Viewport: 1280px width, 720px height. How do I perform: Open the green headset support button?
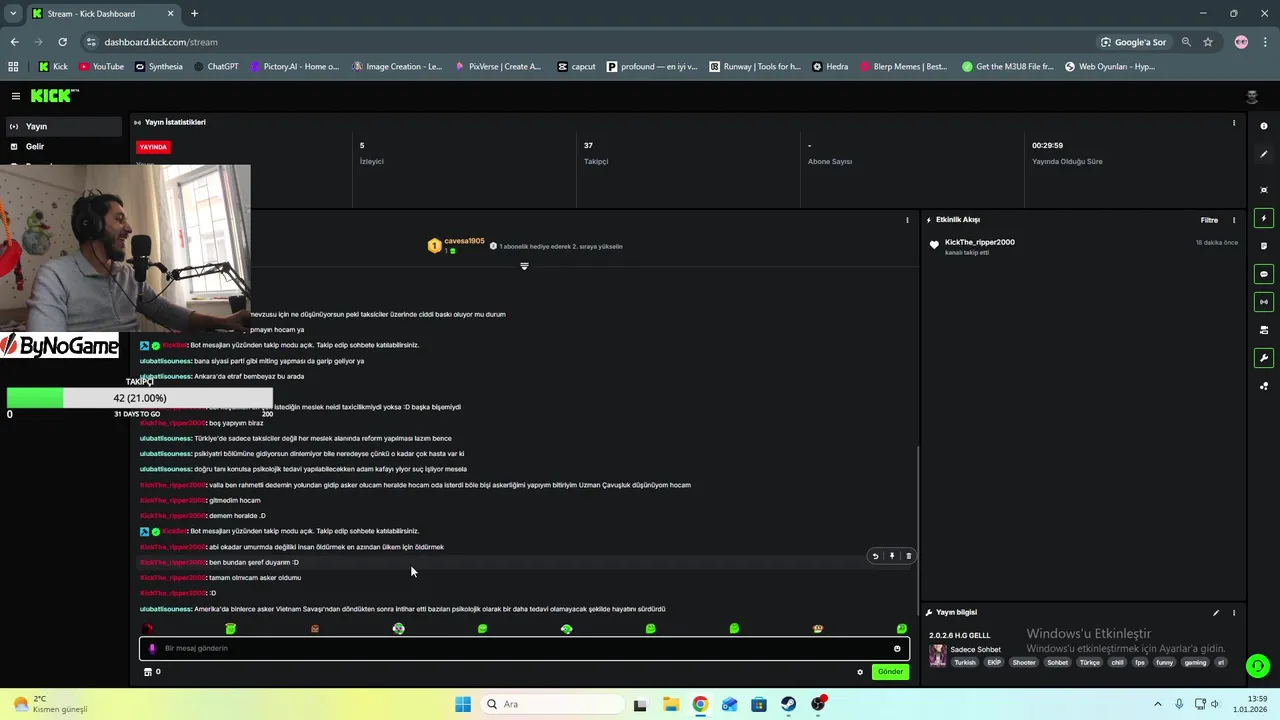click(1258, 665)
